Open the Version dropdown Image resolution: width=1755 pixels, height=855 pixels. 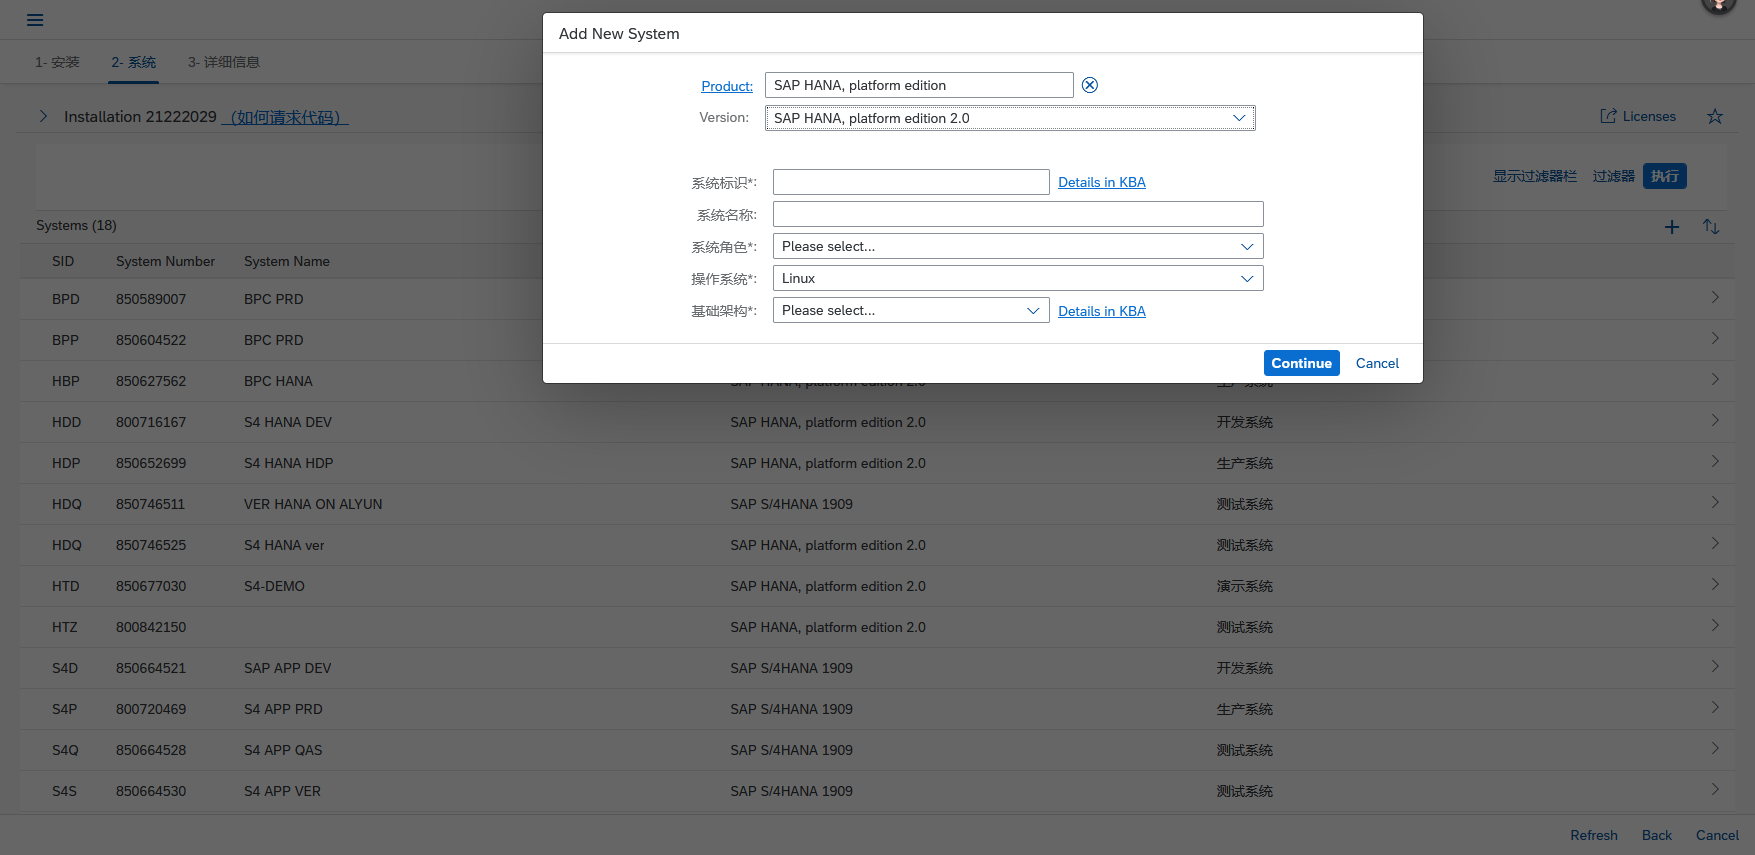pyautogui.click(x=1239, y=118)
